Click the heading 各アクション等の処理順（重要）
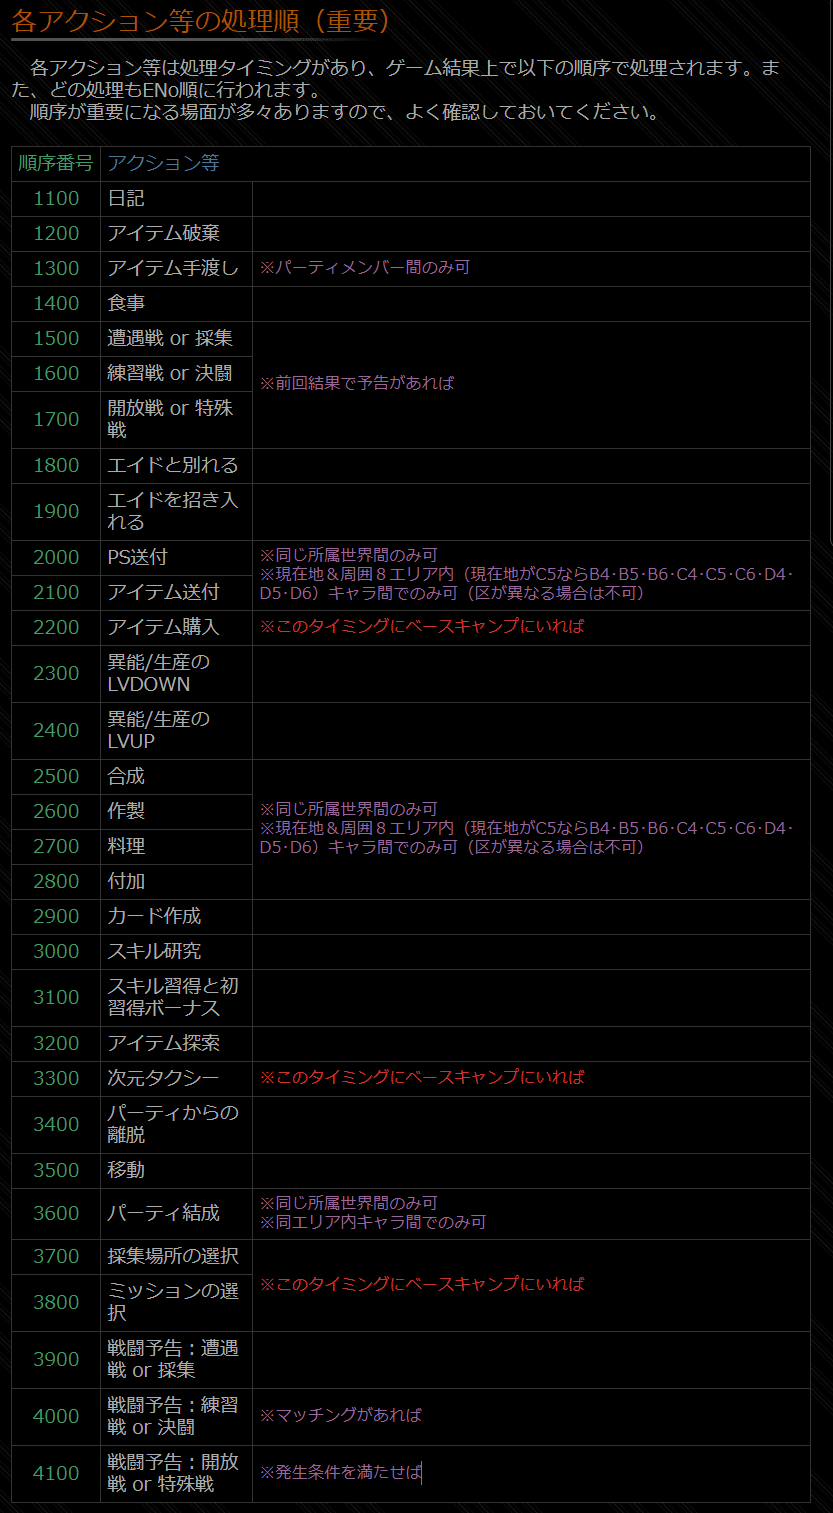The height and width of the screenshot is (1513, 833). [200, 20]
